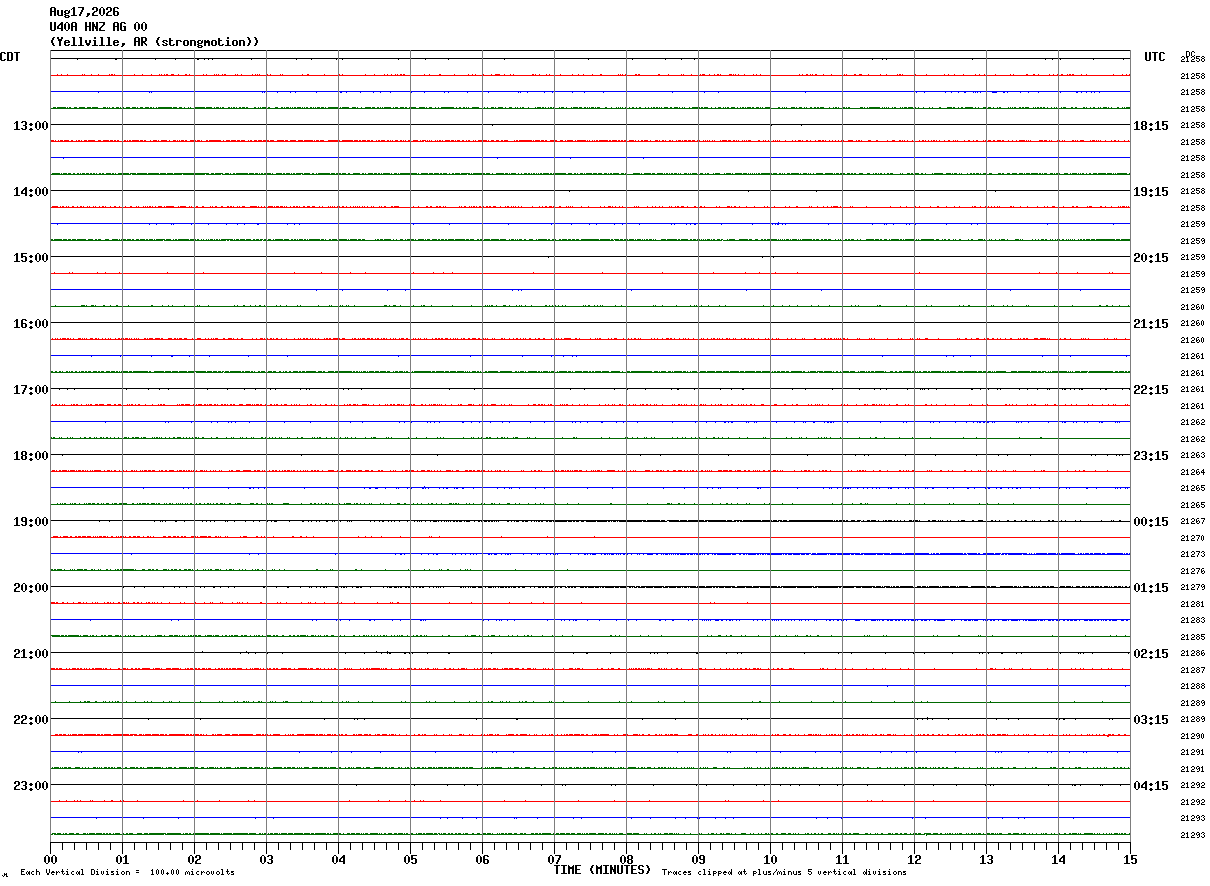Select the thick black trace at 19:00
The width and height of the screenshot is (1210, 886).
click(x=590, y=521)
